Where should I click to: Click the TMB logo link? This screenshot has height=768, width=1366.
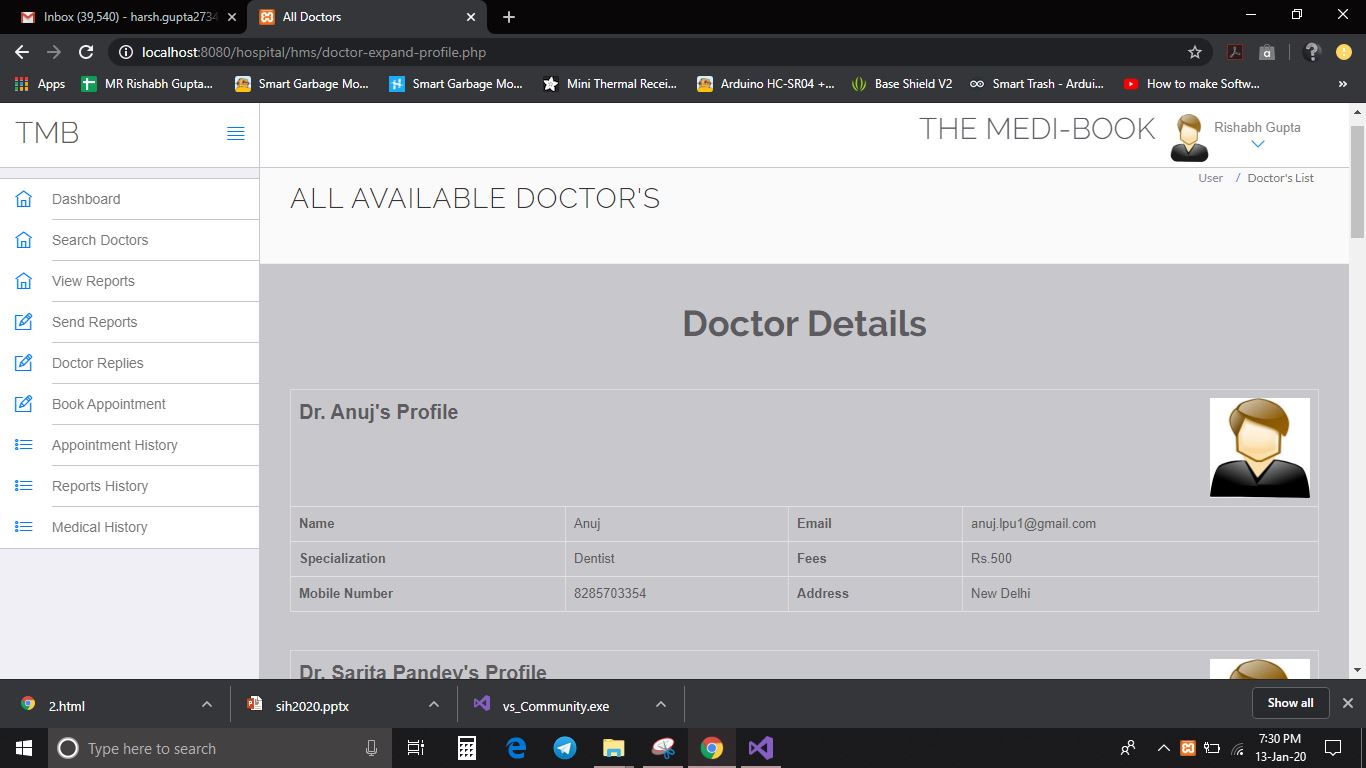47,133
